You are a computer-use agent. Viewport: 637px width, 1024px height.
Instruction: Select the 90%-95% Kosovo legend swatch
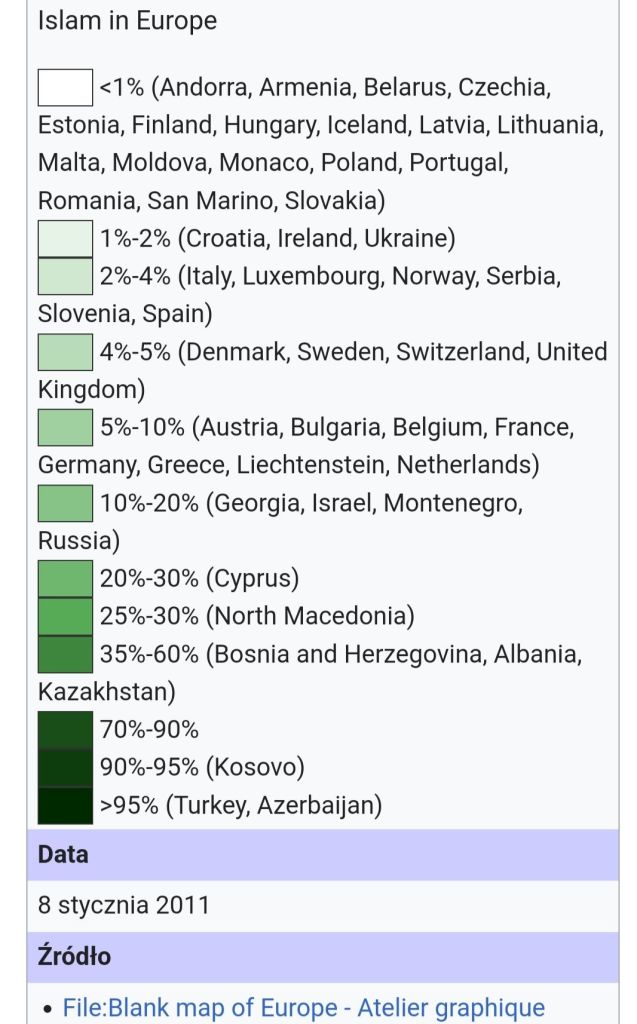click(x=65, y=768)
